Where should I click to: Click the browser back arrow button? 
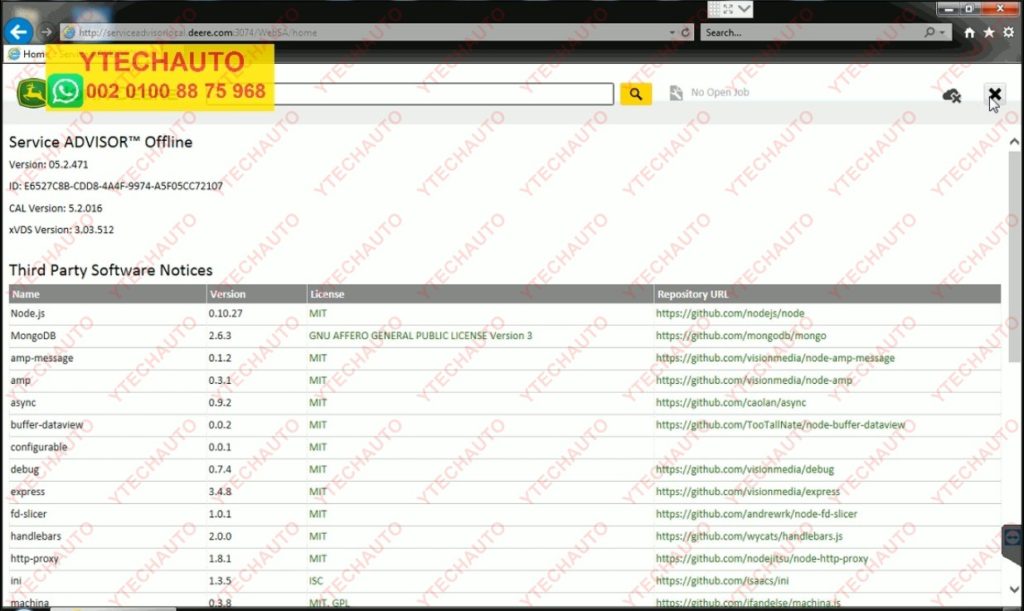pos(18,31)
